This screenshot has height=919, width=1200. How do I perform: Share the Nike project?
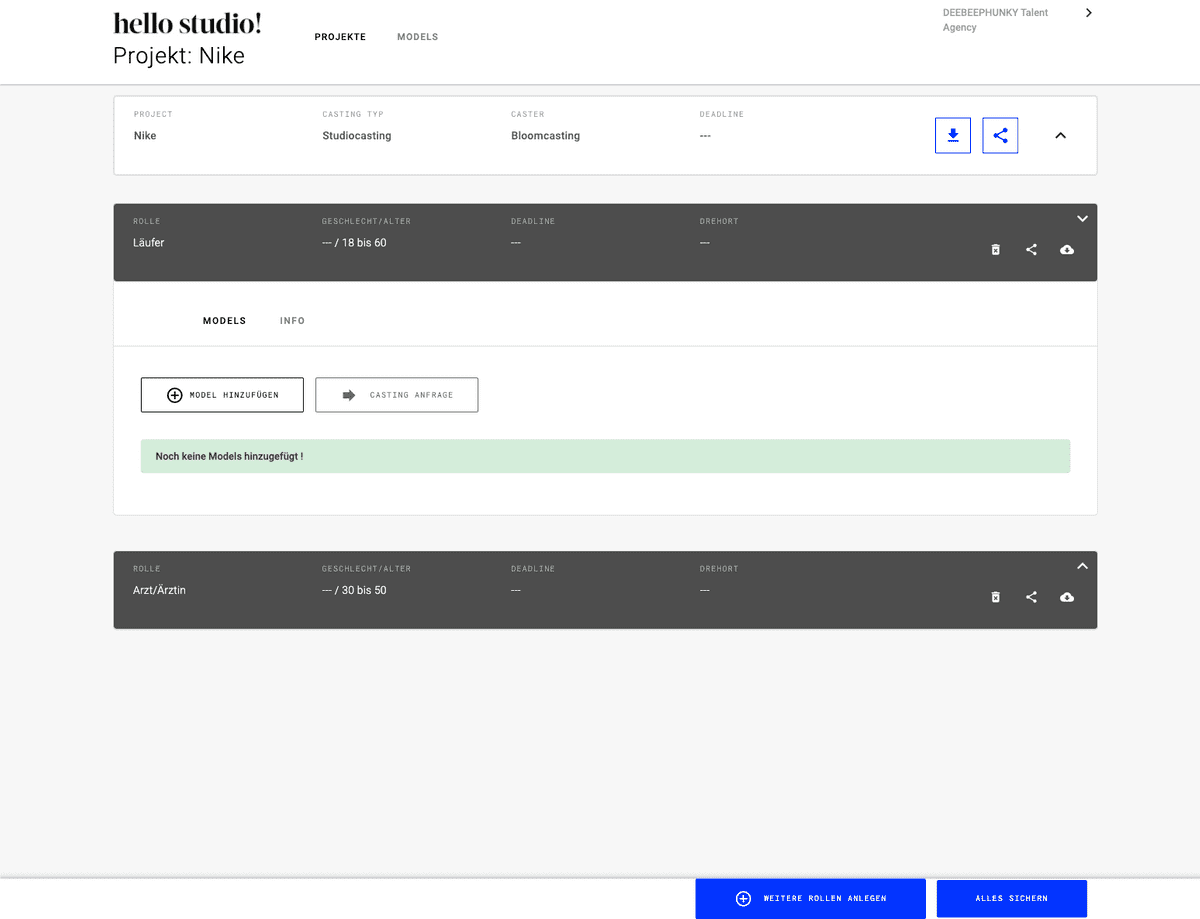pyautogui.click(x=1000, y=135)
